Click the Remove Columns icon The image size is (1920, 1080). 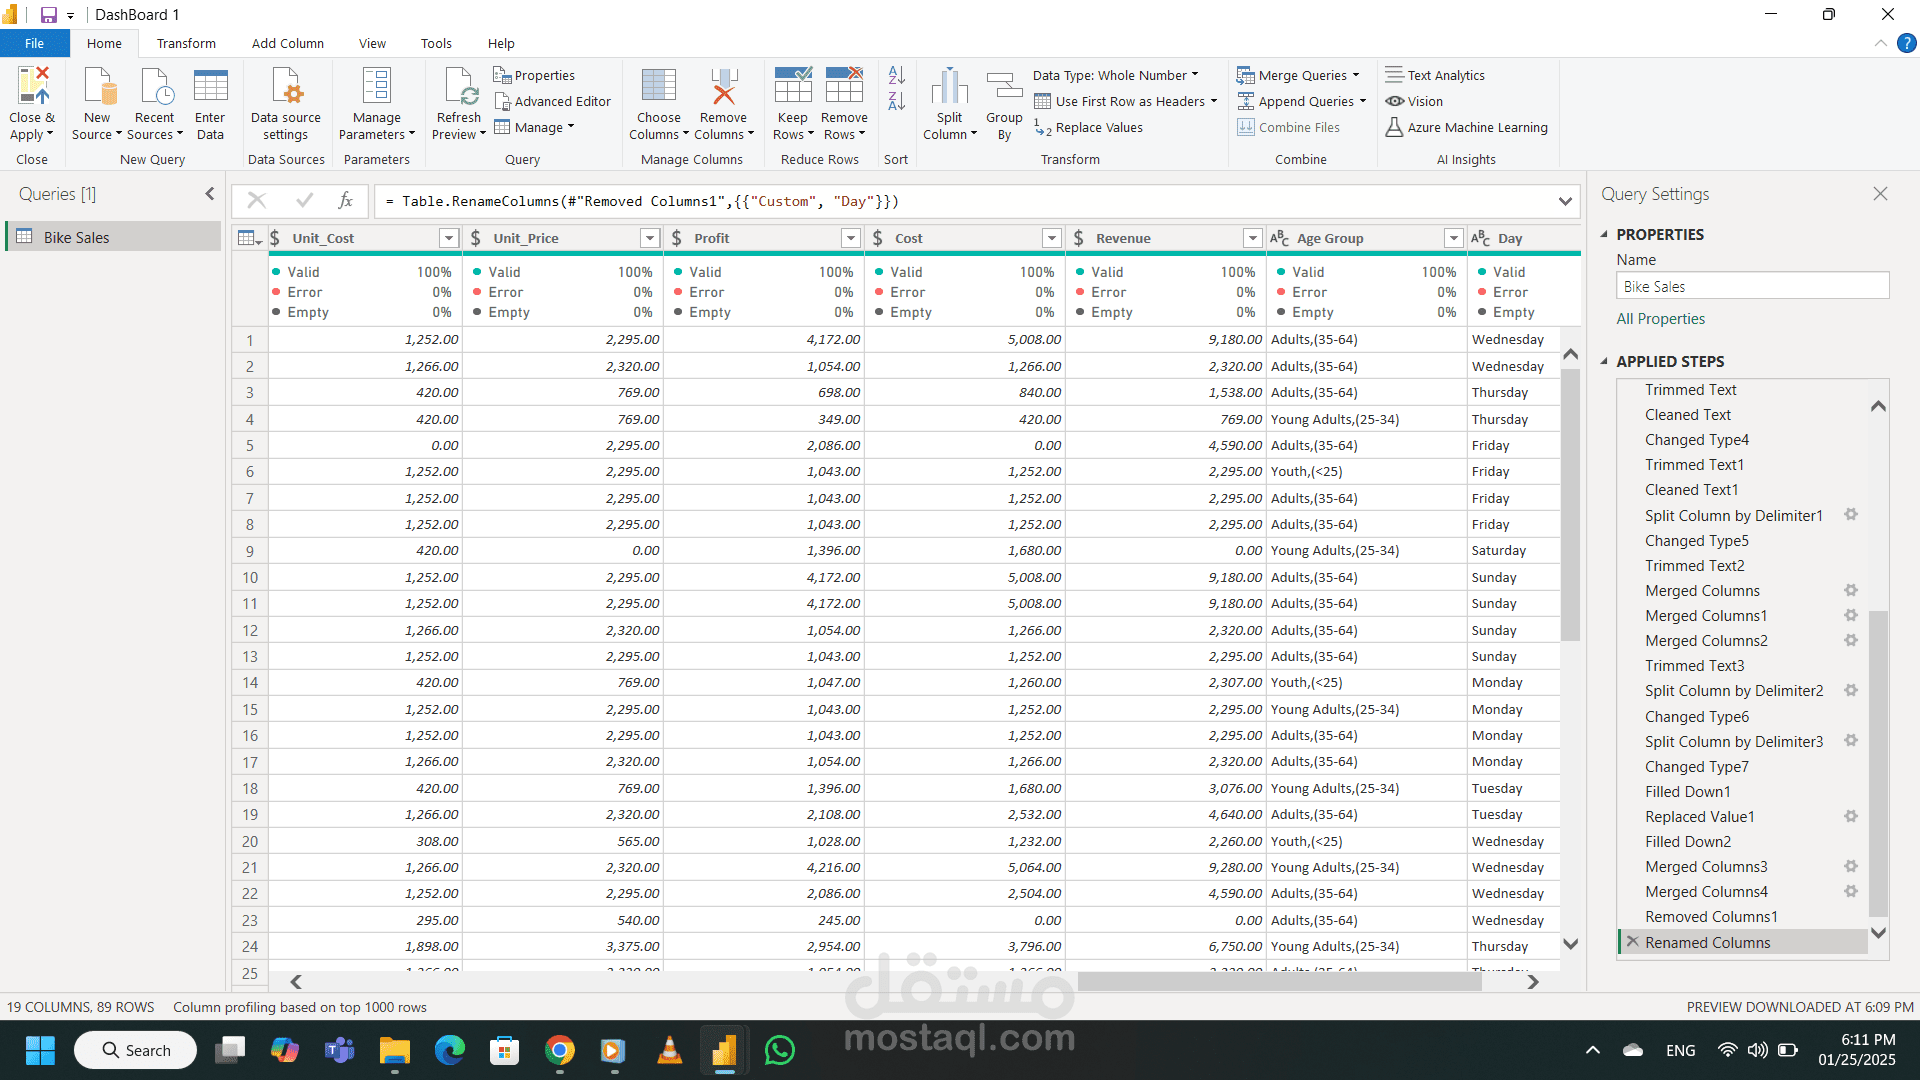[723, 88]
